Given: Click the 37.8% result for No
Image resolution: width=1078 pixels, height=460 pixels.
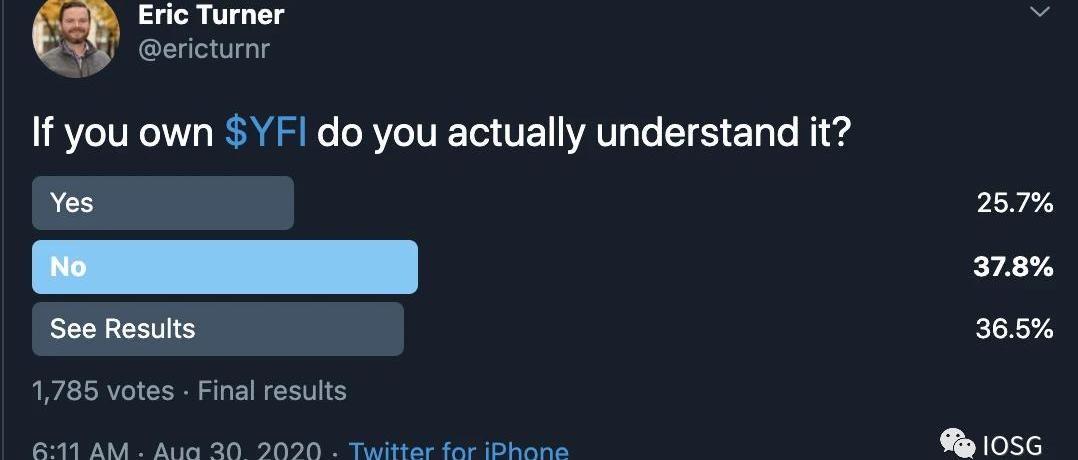Looking at the screenshot, I should pyautogui.click(x=1014, y=267).
